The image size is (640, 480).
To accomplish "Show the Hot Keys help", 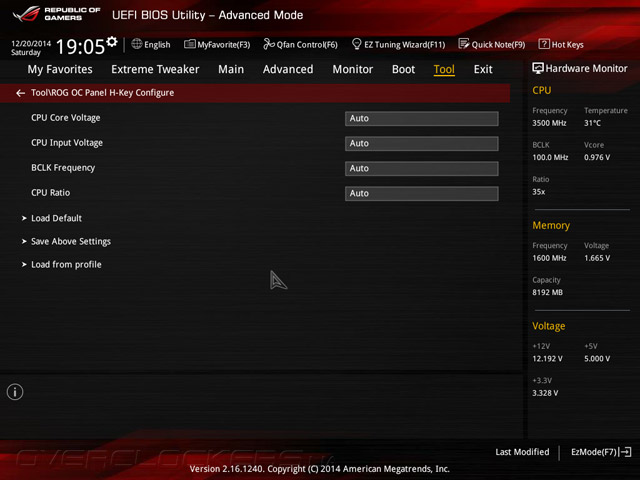I will click(561, 44).
